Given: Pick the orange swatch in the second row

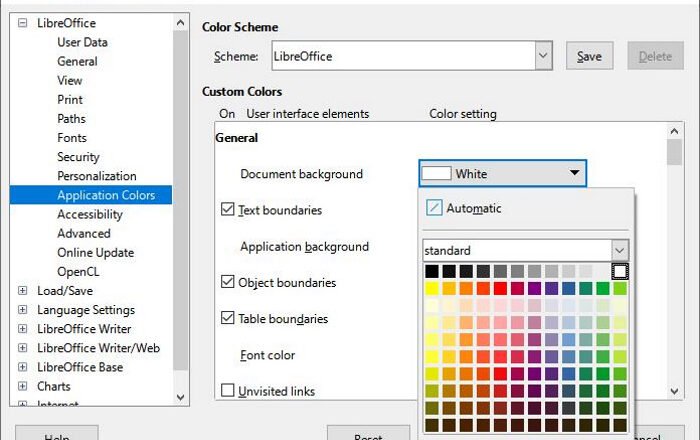Looking at the screenshot, I should (466, 288).
